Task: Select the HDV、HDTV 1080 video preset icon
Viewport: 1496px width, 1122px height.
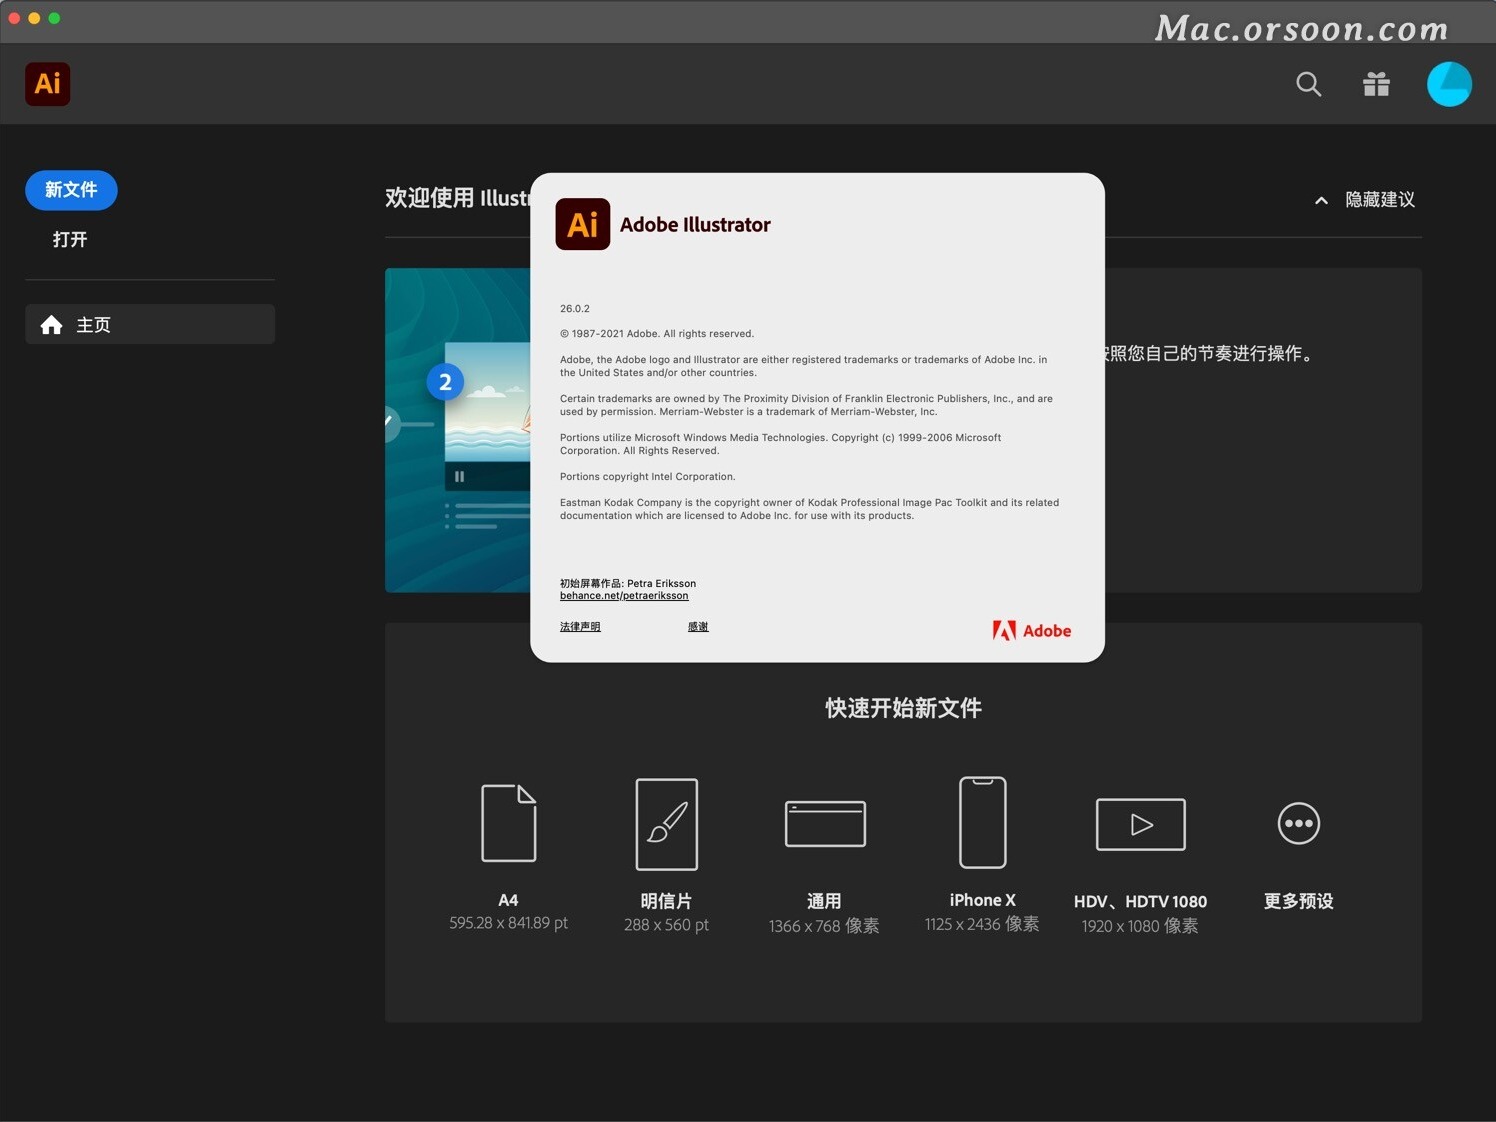Action: pyautogui.click(x=1140, y=824)
